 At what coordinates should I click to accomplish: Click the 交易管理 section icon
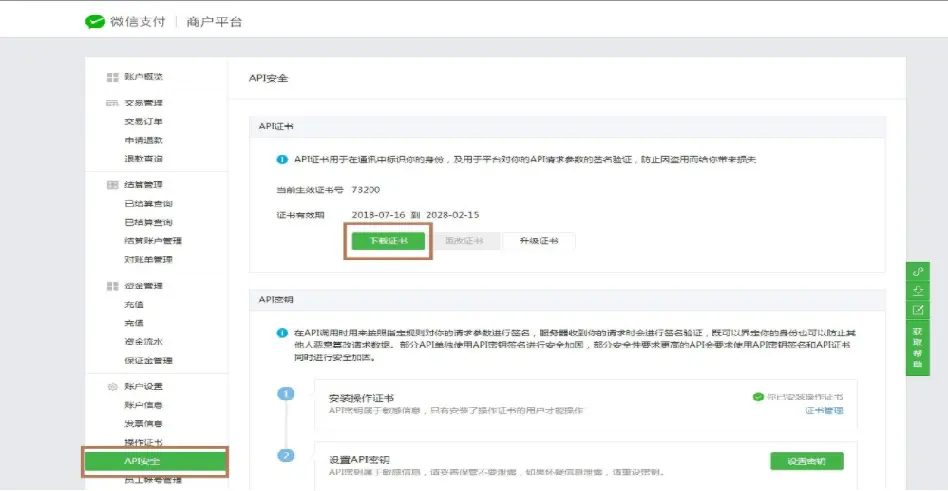tap(112, 103)
